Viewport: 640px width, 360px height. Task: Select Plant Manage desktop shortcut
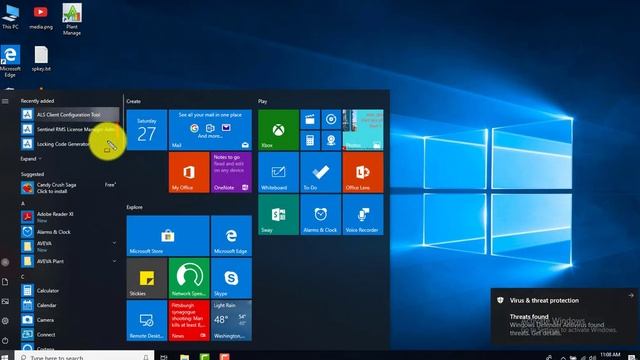pos(72,19)
